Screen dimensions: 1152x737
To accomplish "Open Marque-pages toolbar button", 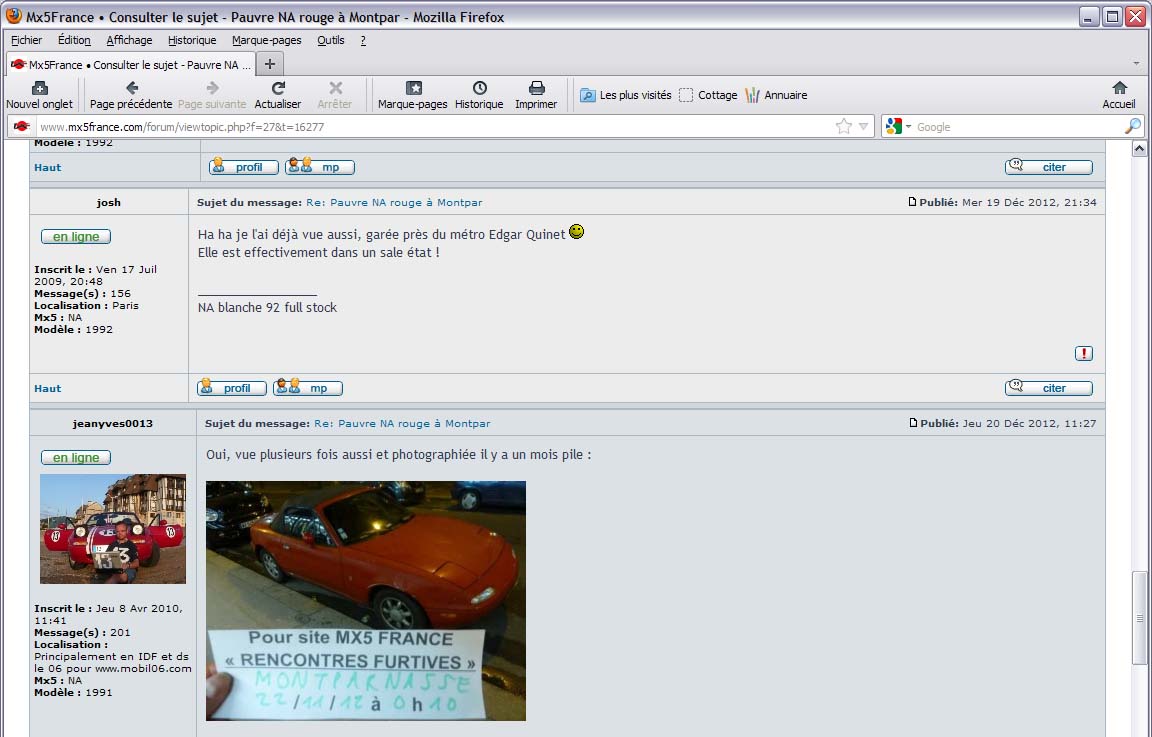I will pos(413,96).
